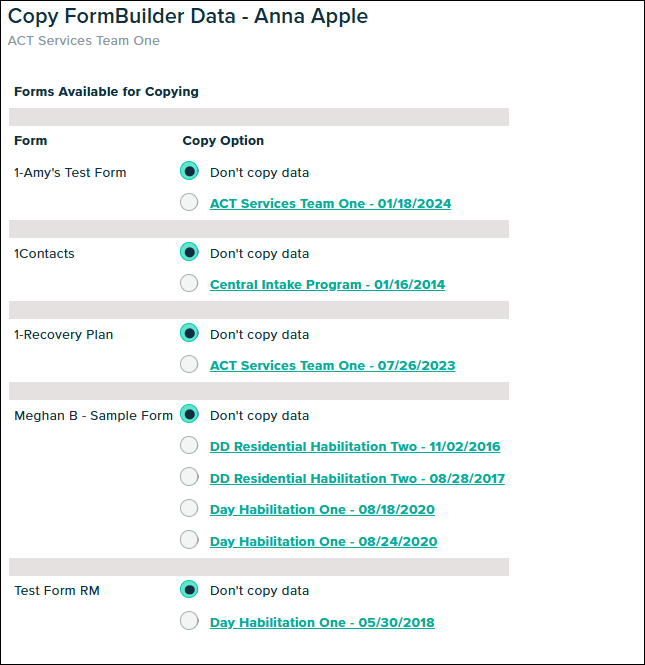Choose Day Habilitation One 08/18/2020 radio button
This screenshot has height=665, width=645.
[189, 509]
